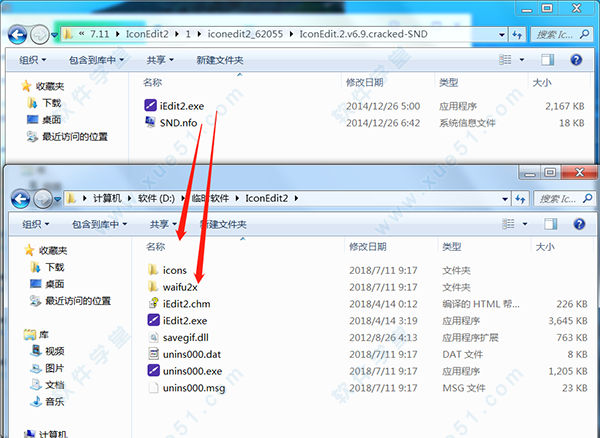This screenshot has height=438, width=600.
Task: Open 组织 menu in lower window
Action: [36, 224]
